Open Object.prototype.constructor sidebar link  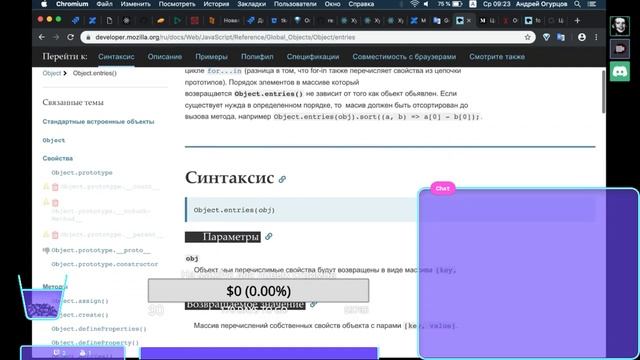pos(104,264)
